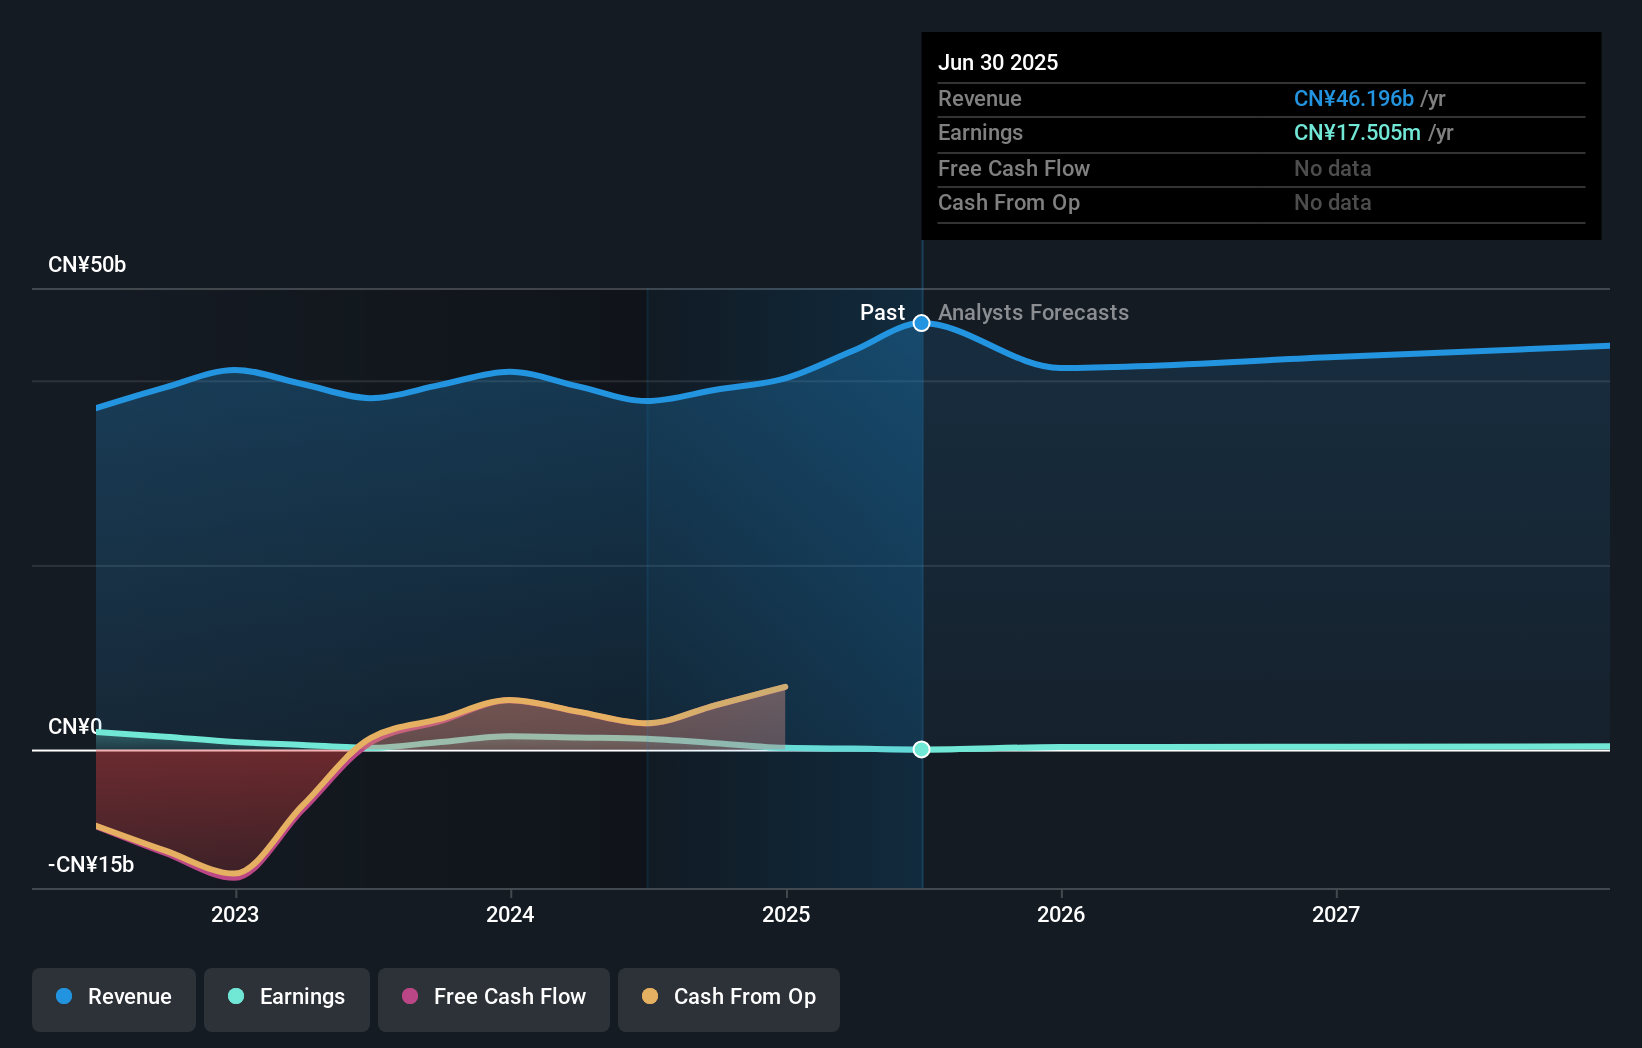The width and height of the screenshot is (1642, 1048).
Task: Click the pink Free Cash Flow dot
Action: click(410, 996)
